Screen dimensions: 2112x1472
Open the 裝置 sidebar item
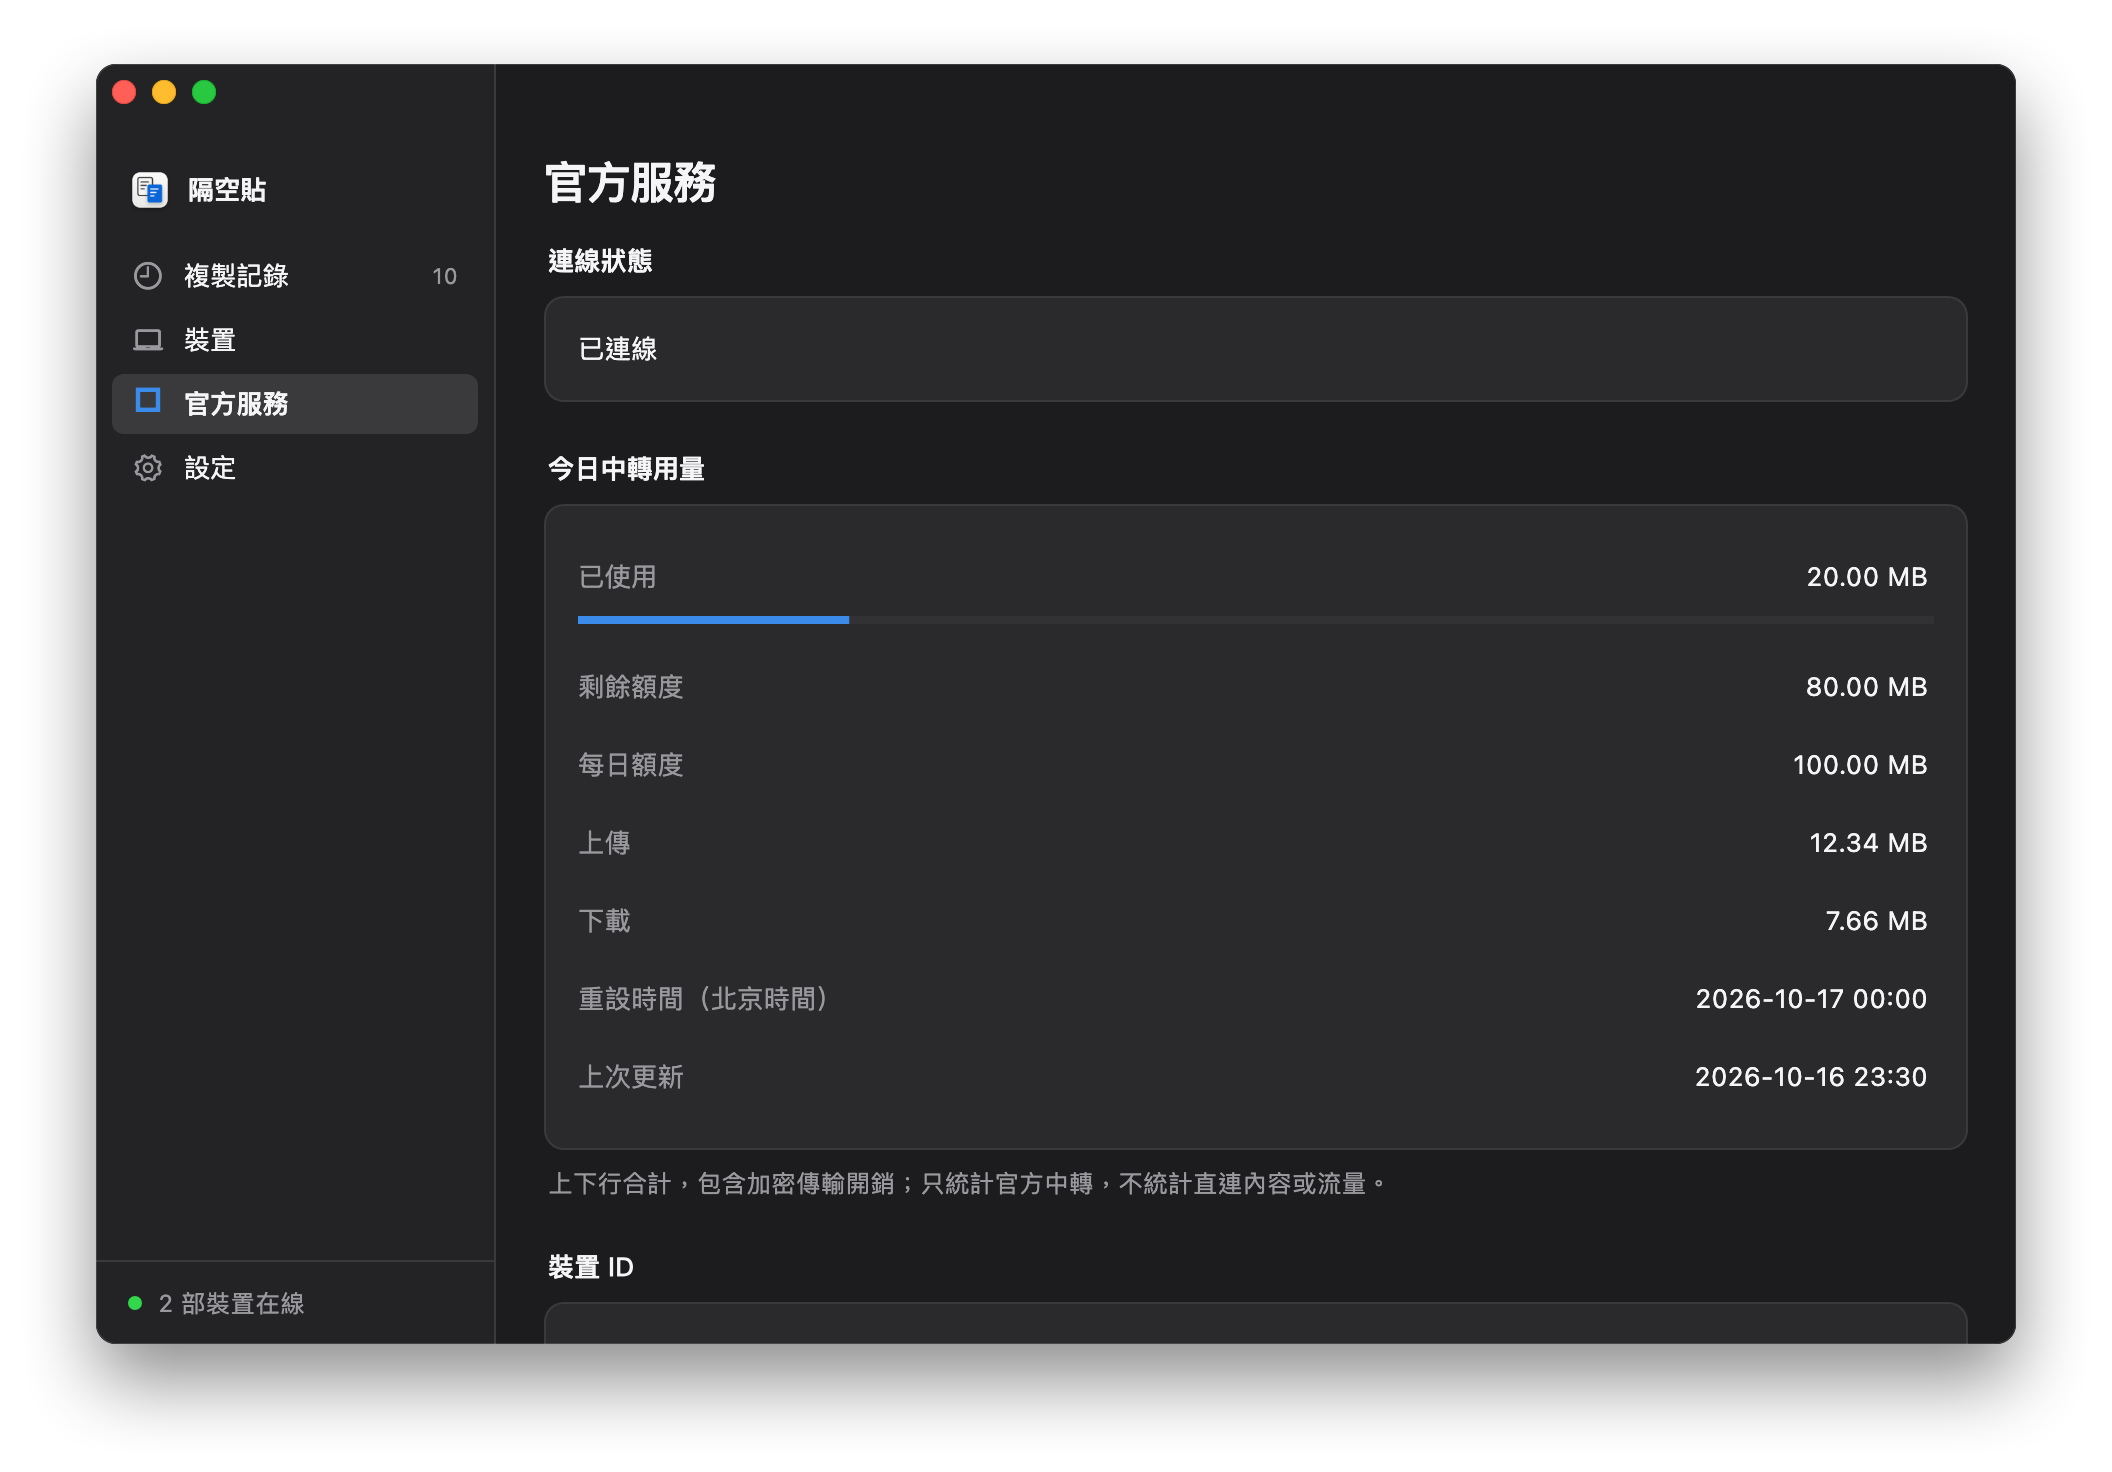[x=295, y=340]
